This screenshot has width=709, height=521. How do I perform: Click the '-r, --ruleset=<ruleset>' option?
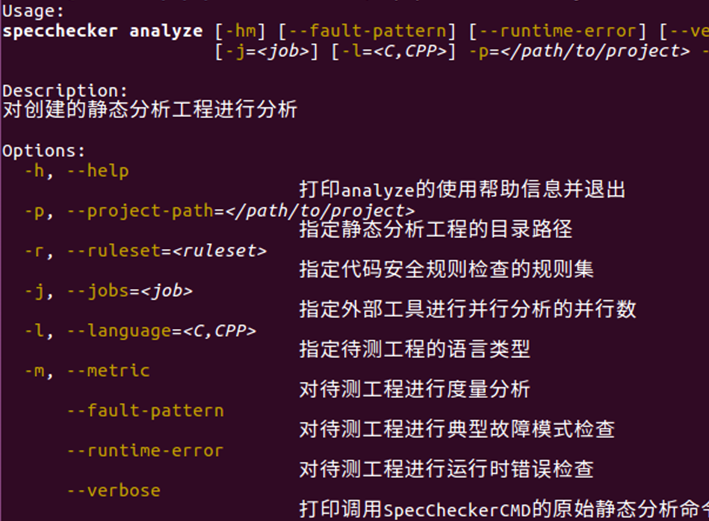(x=146, y=251)
